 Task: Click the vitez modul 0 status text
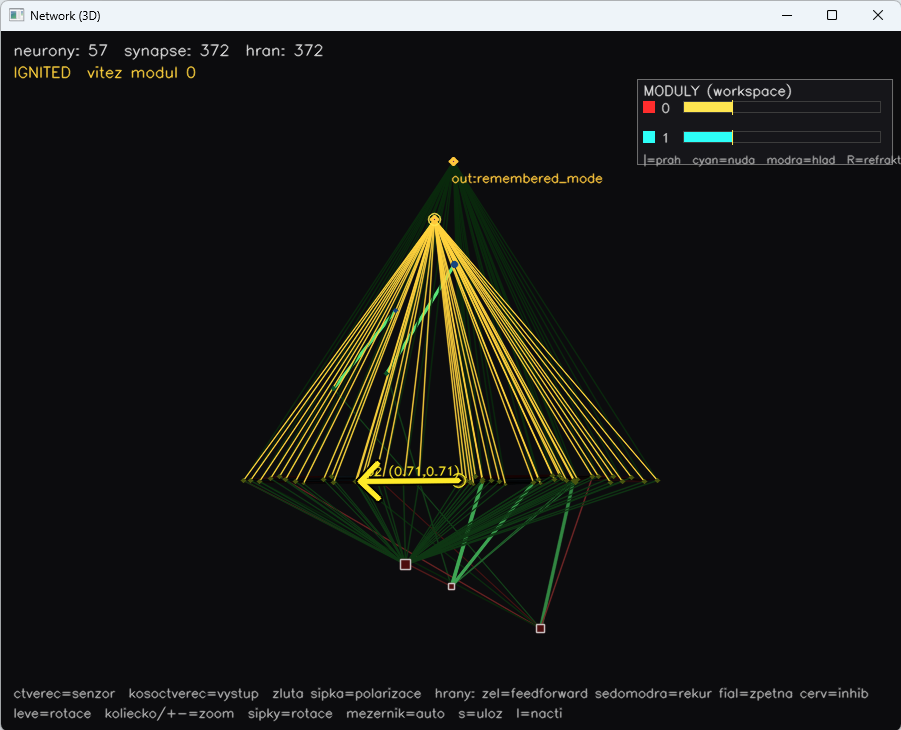tap(141, 73)
